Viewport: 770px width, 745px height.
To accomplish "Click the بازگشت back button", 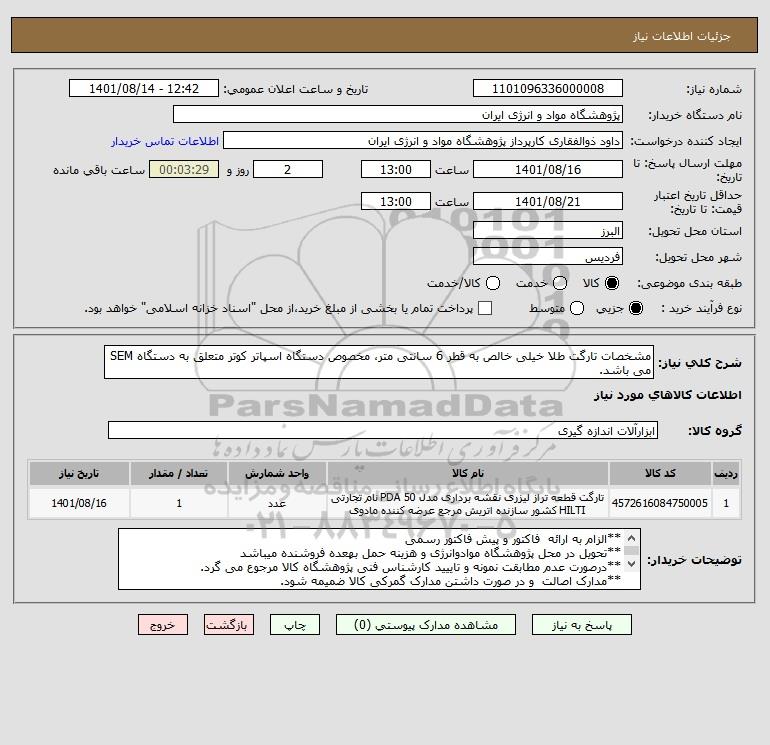I will pyautogui.click(x=229, y=625).
